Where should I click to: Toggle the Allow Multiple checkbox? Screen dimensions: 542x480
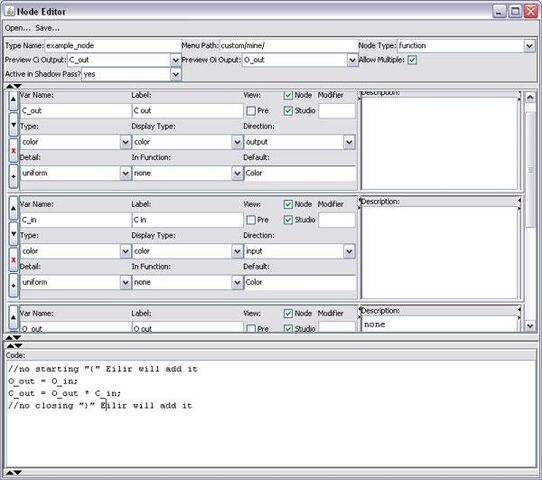pyautogui.click(x=412, y=60)
